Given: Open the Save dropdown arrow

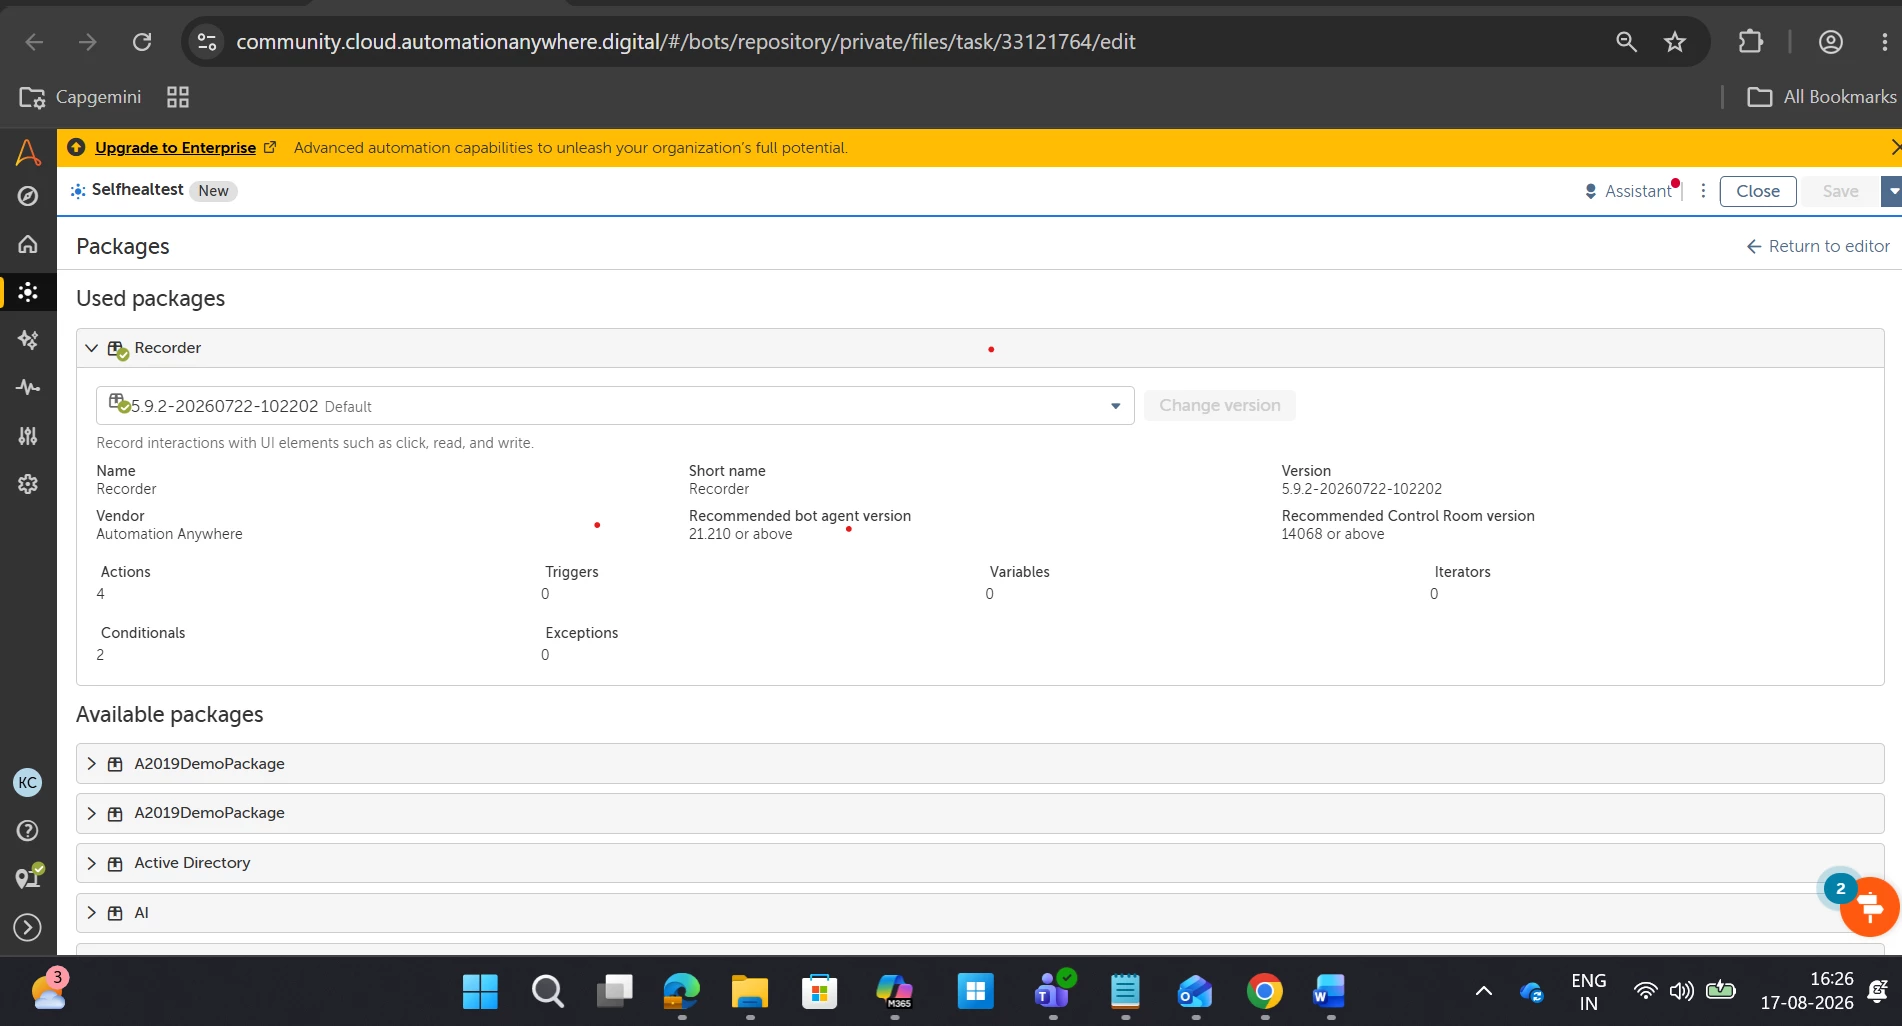Looking at the screenshot, I should (1892, 191).
